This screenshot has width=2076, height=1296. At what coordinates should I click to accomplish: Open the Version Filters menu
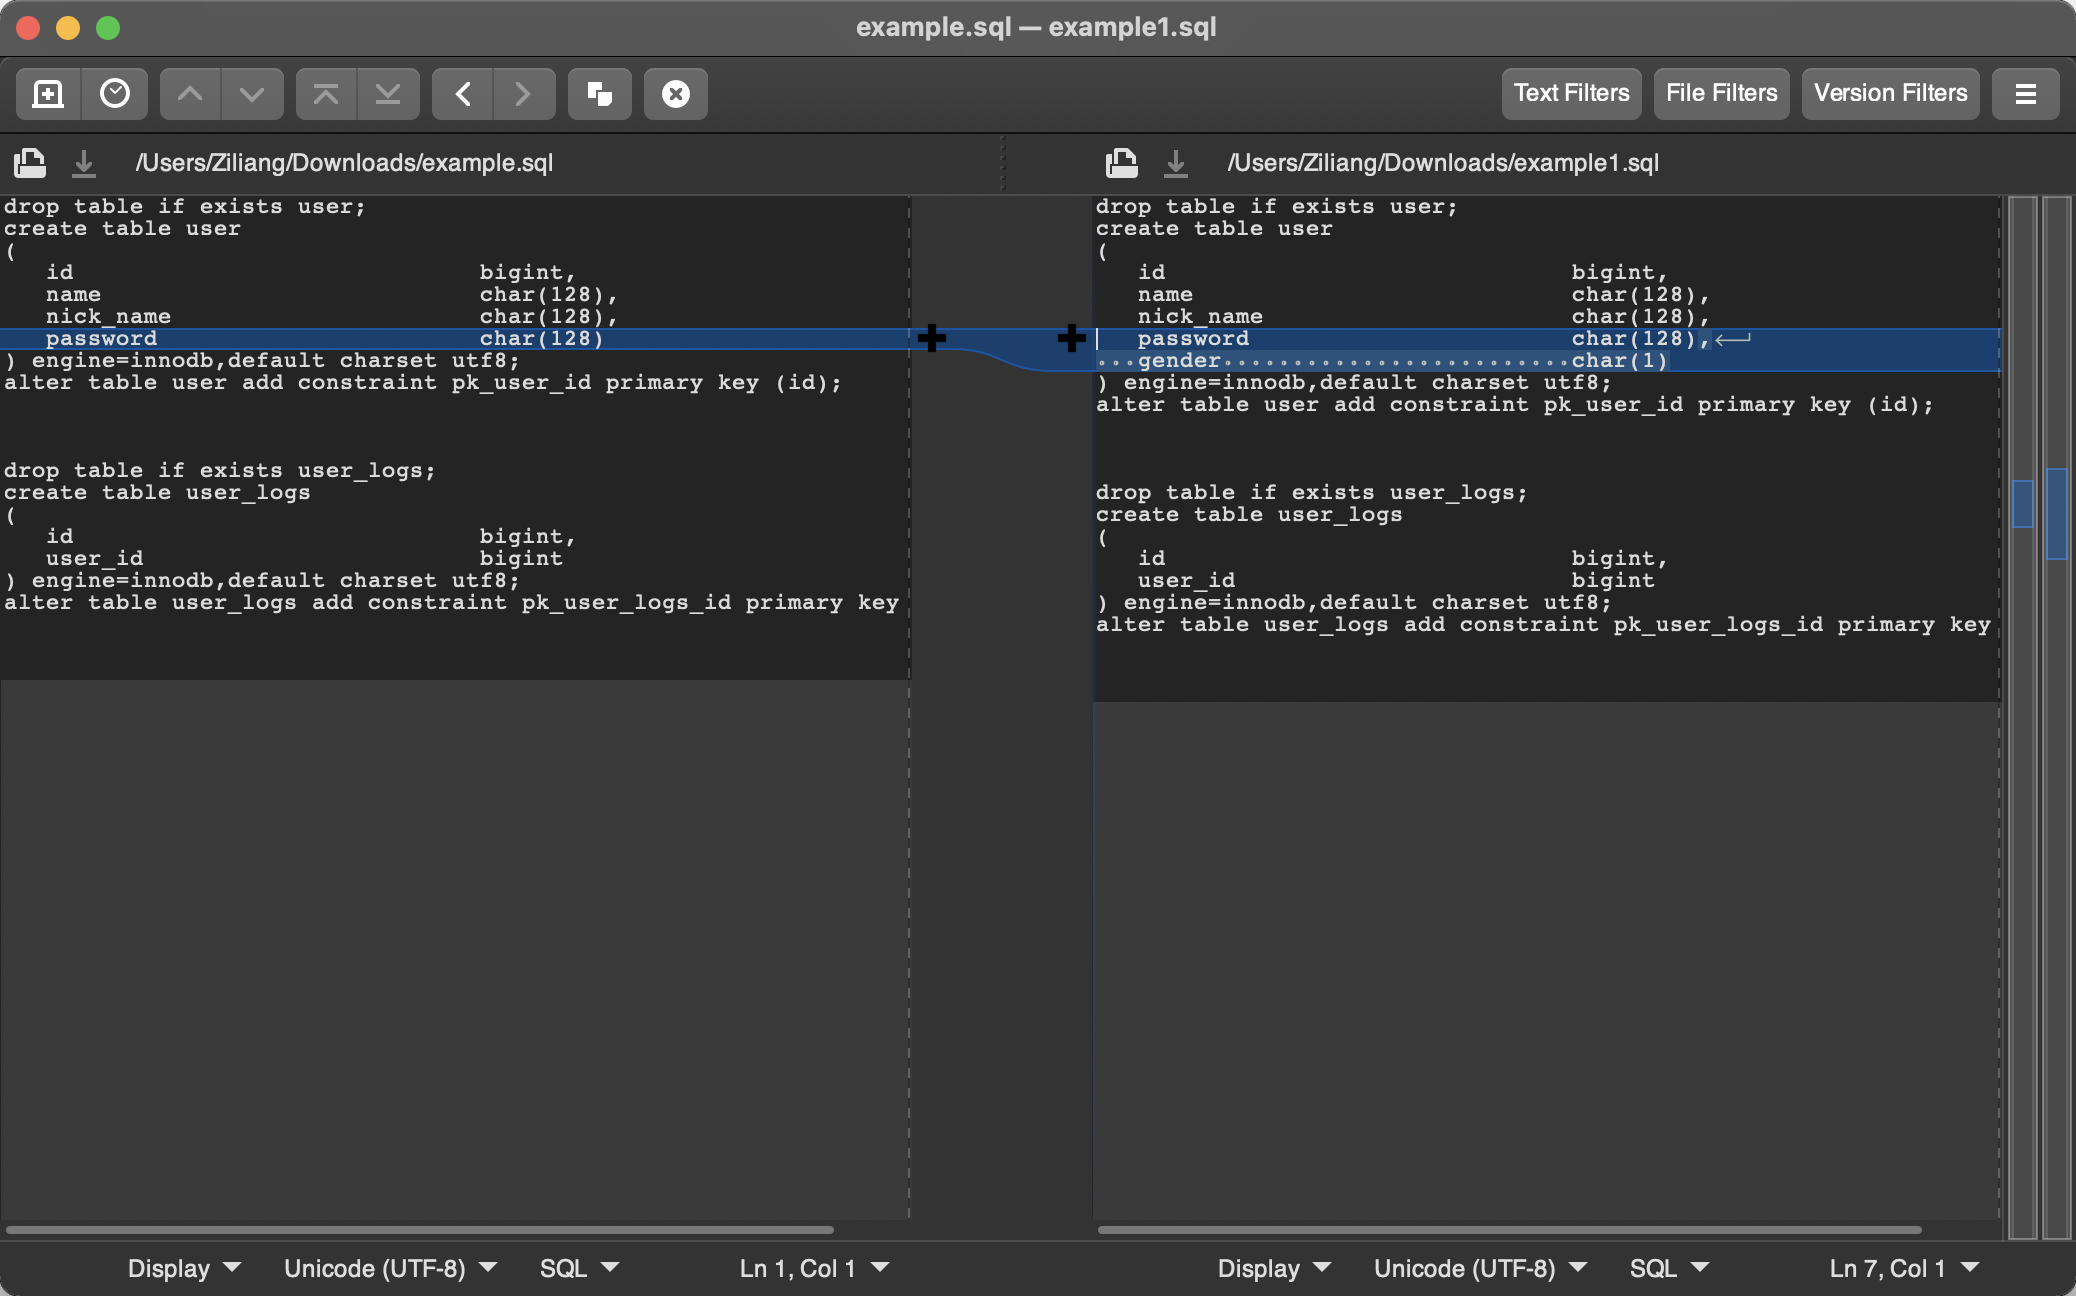[1890, 94]
